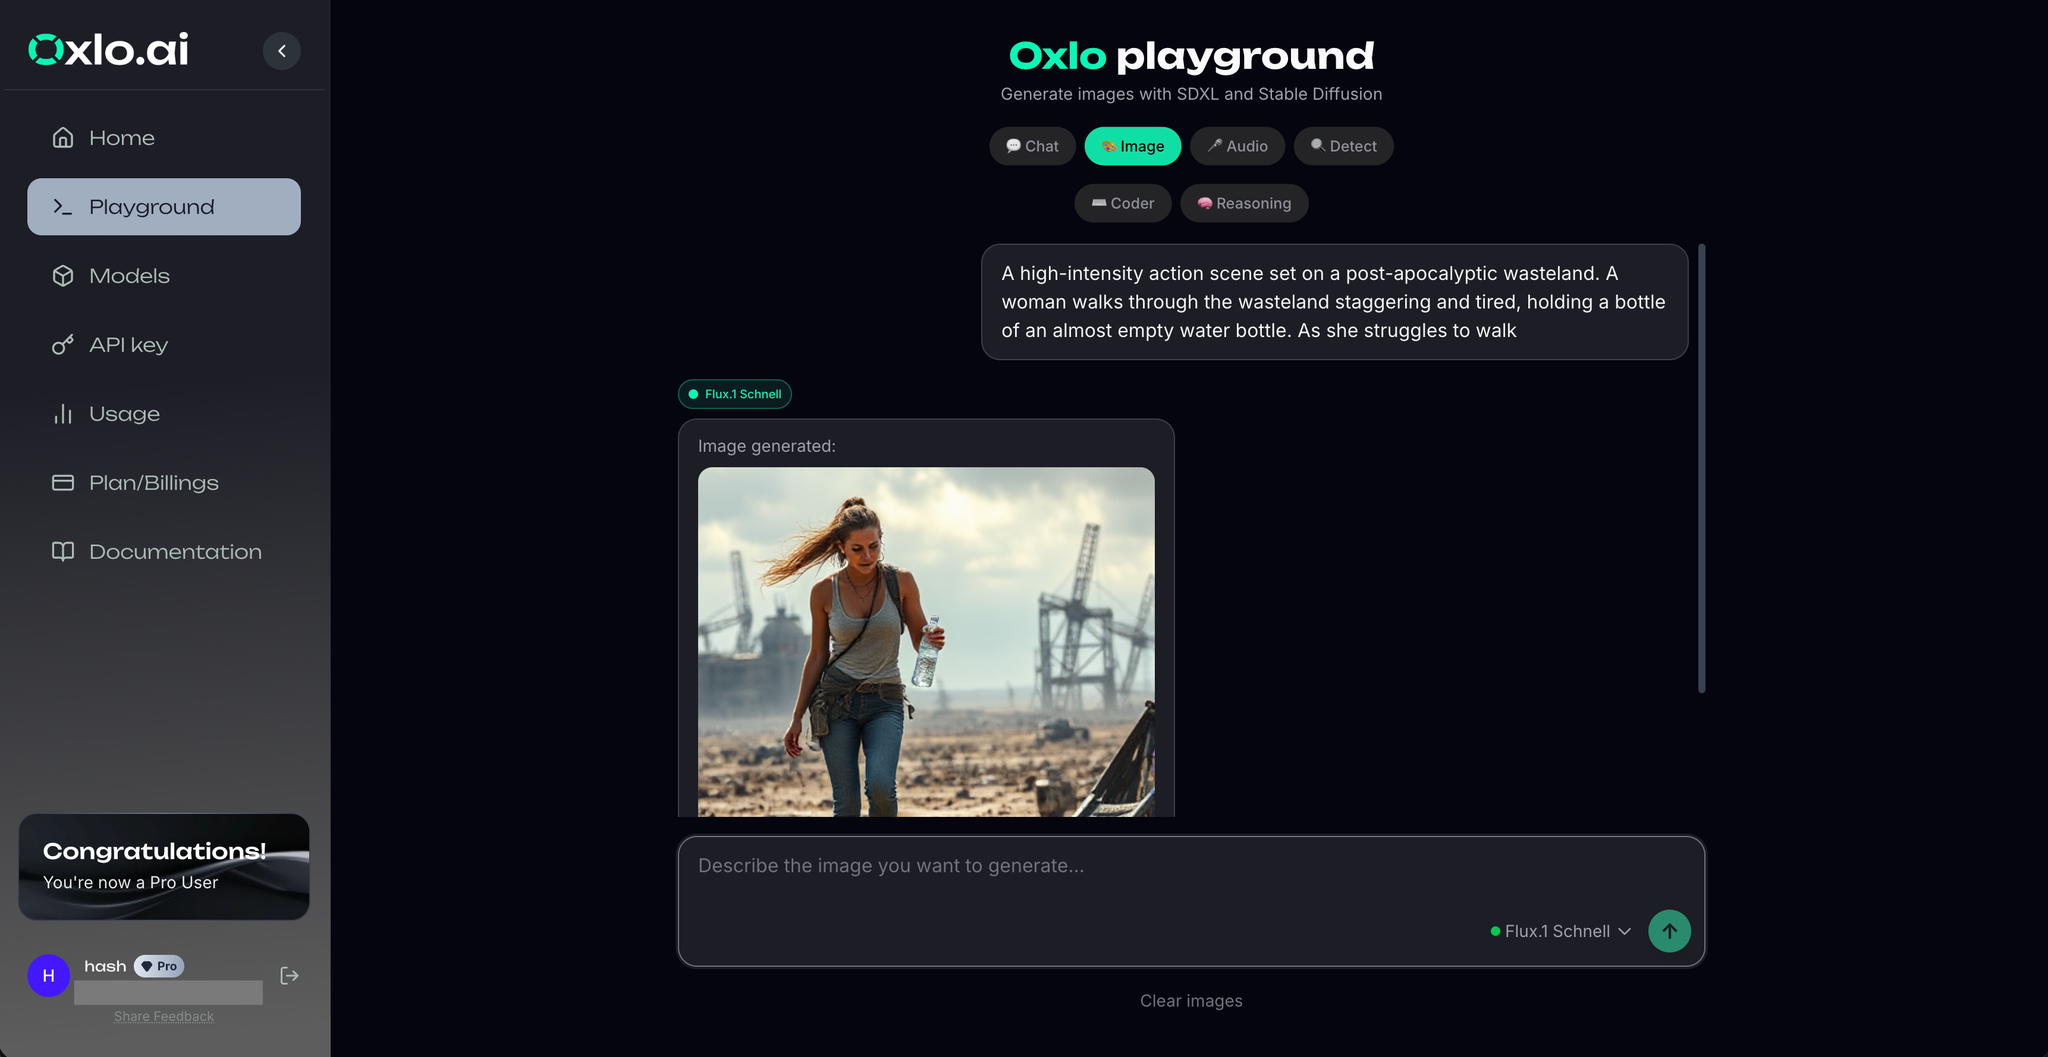
Task: Enable Reasoning mode
Action: coord(1244,203)
